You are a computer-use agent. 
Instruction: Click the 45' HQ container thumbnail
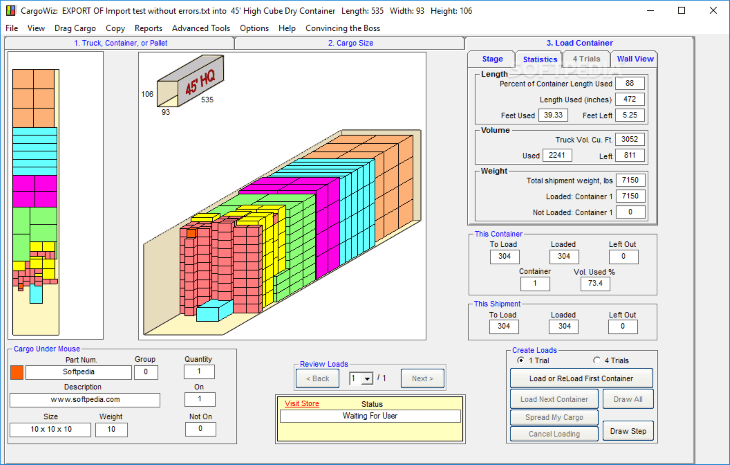click(190, 81)
